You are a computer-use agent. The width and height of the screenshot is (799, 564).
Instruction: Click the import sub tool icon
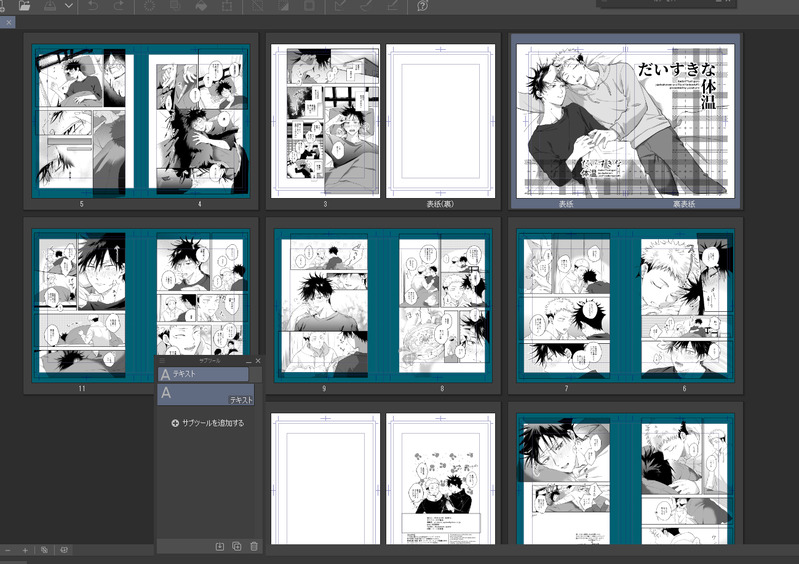[x=220, y=546]
